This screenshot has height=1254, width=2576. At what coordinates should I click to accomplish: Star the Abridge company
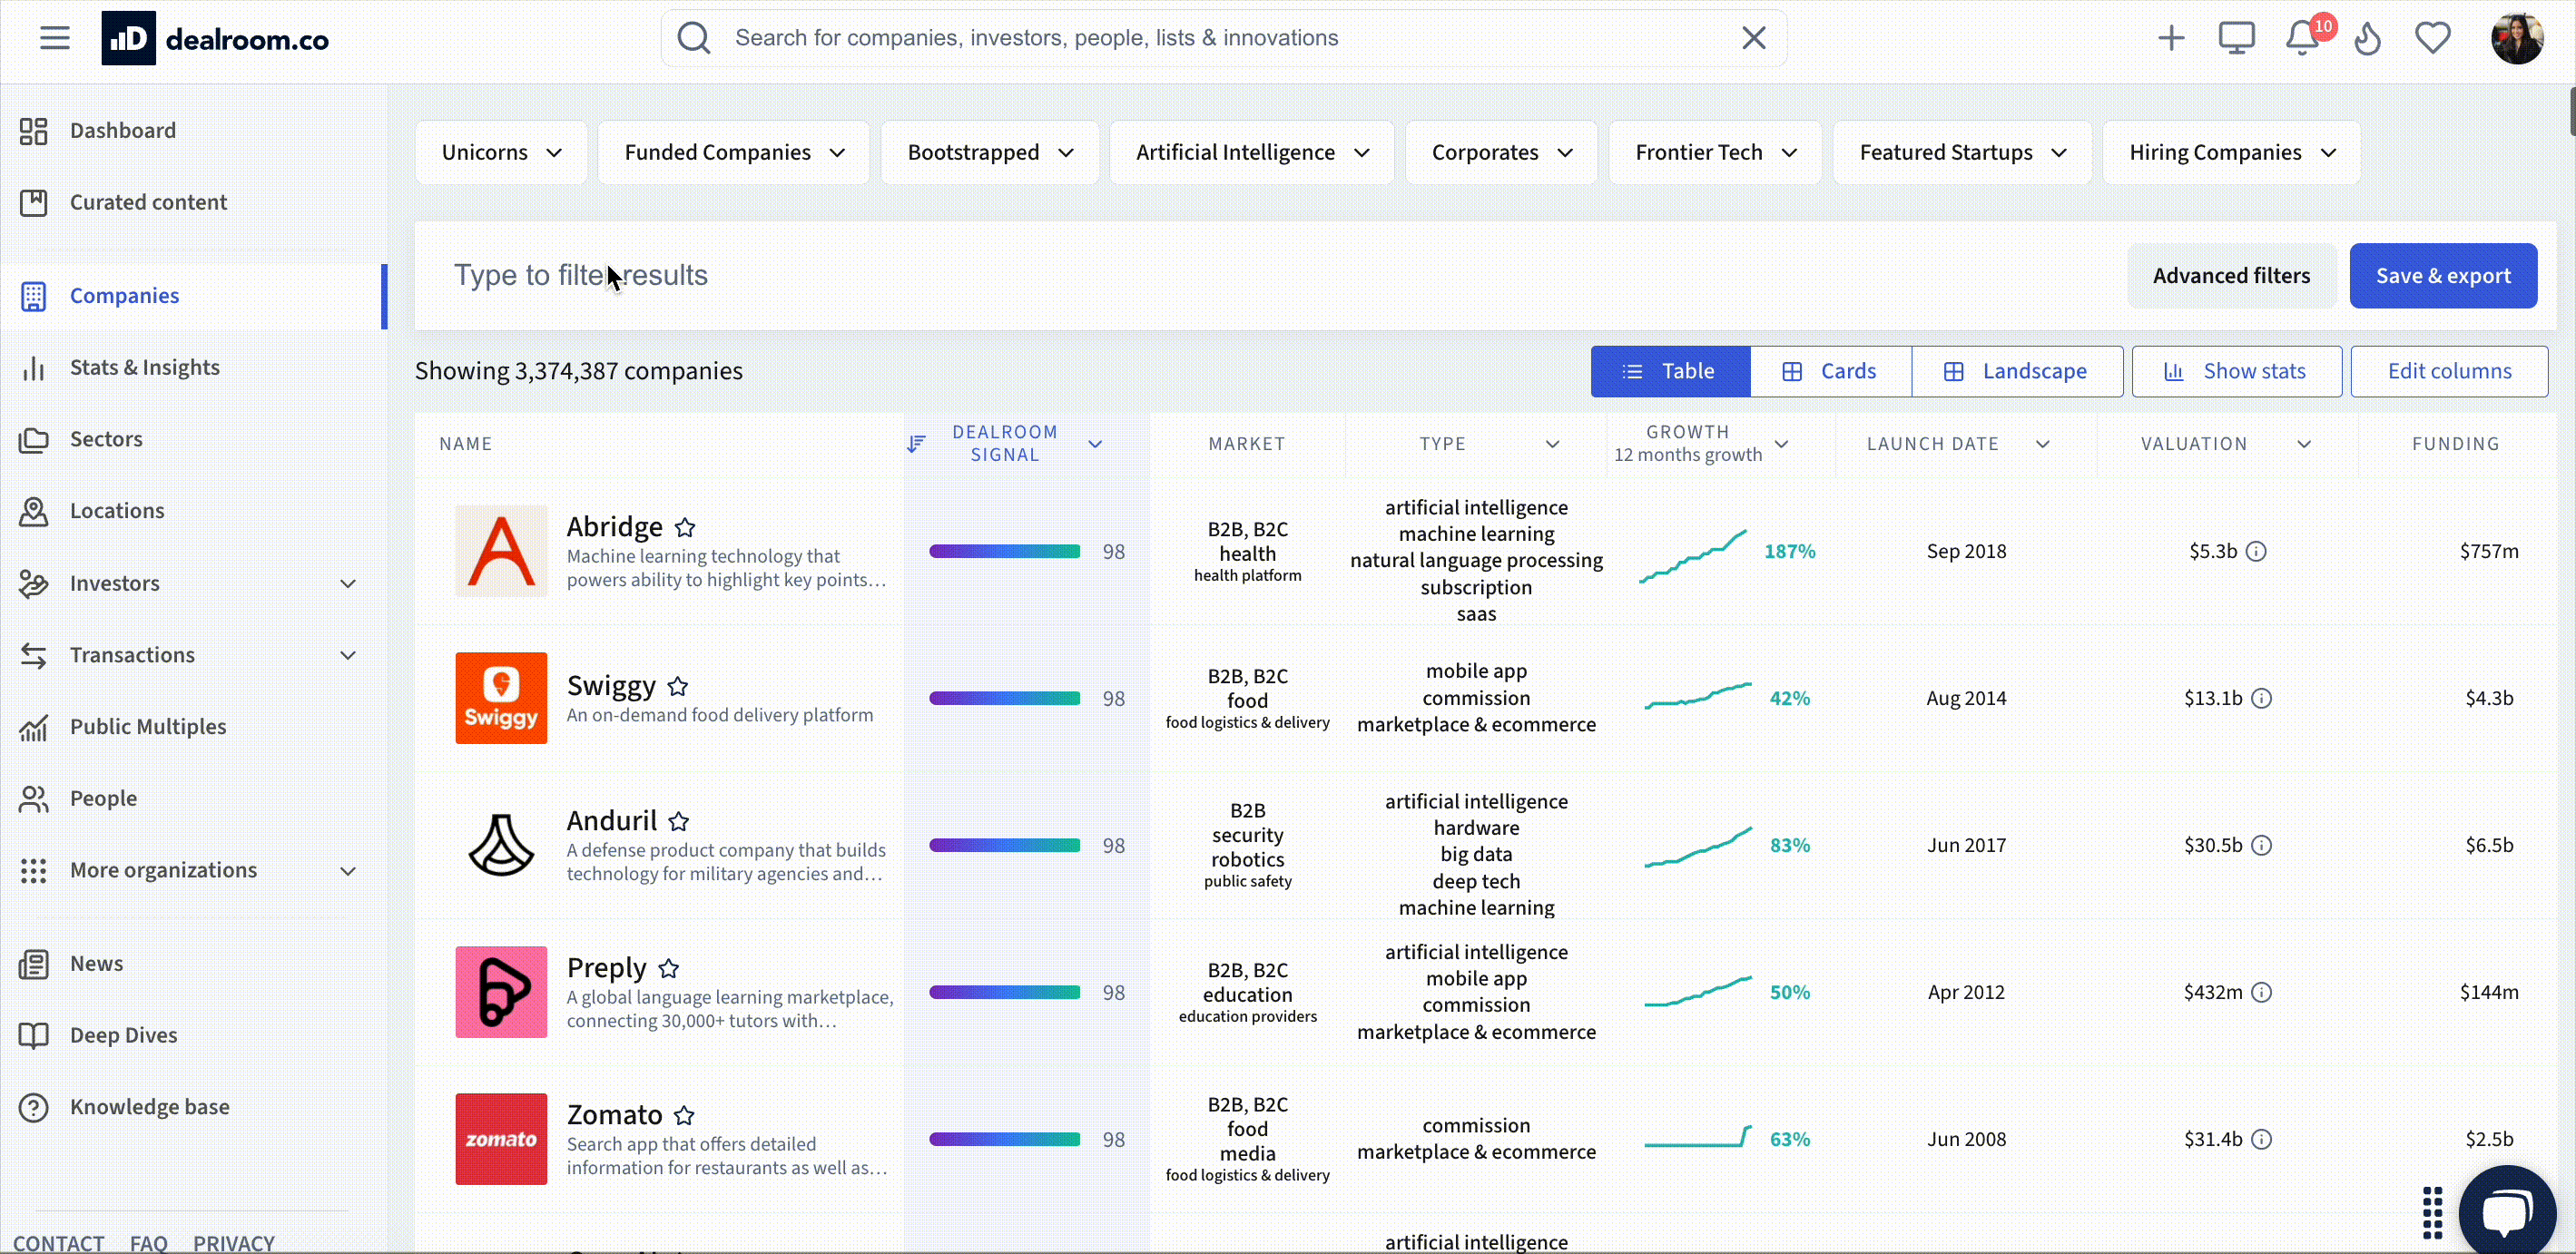coord(685,527)
